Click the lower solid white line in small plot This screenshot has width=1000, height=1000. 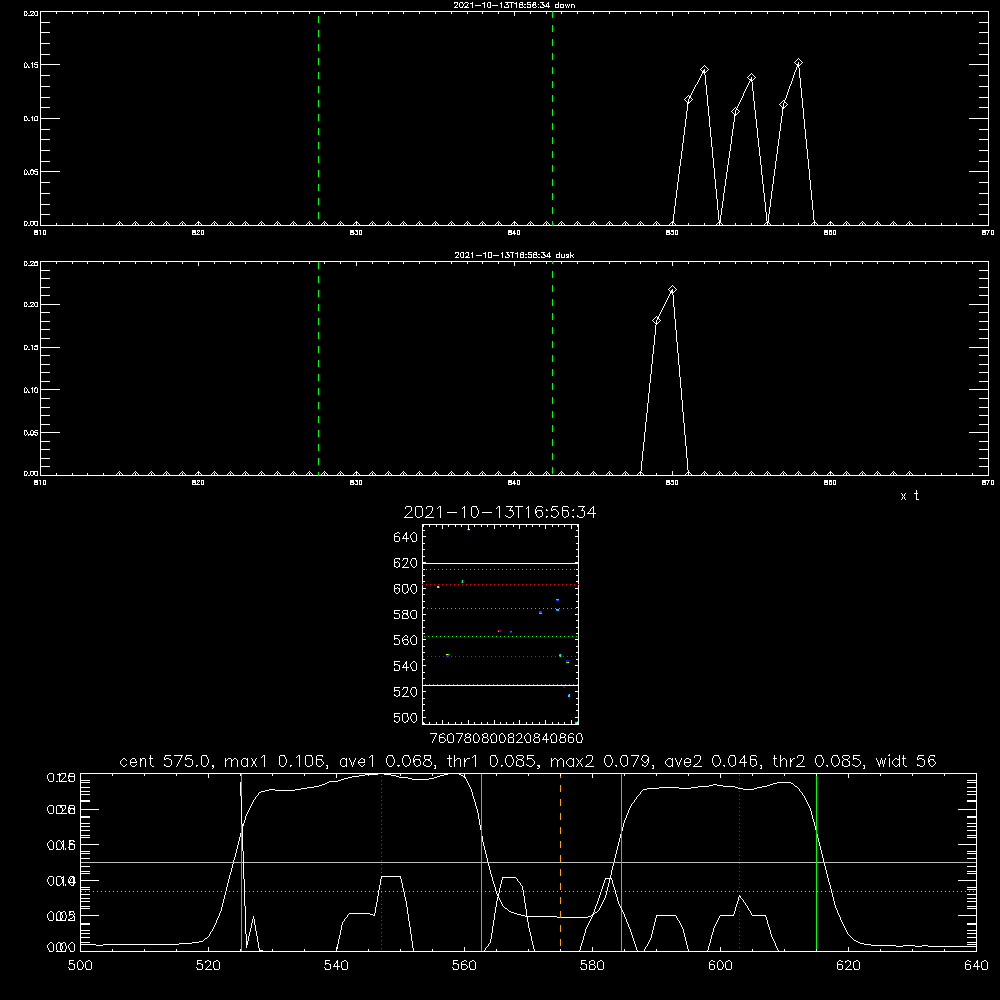[500, 686]
